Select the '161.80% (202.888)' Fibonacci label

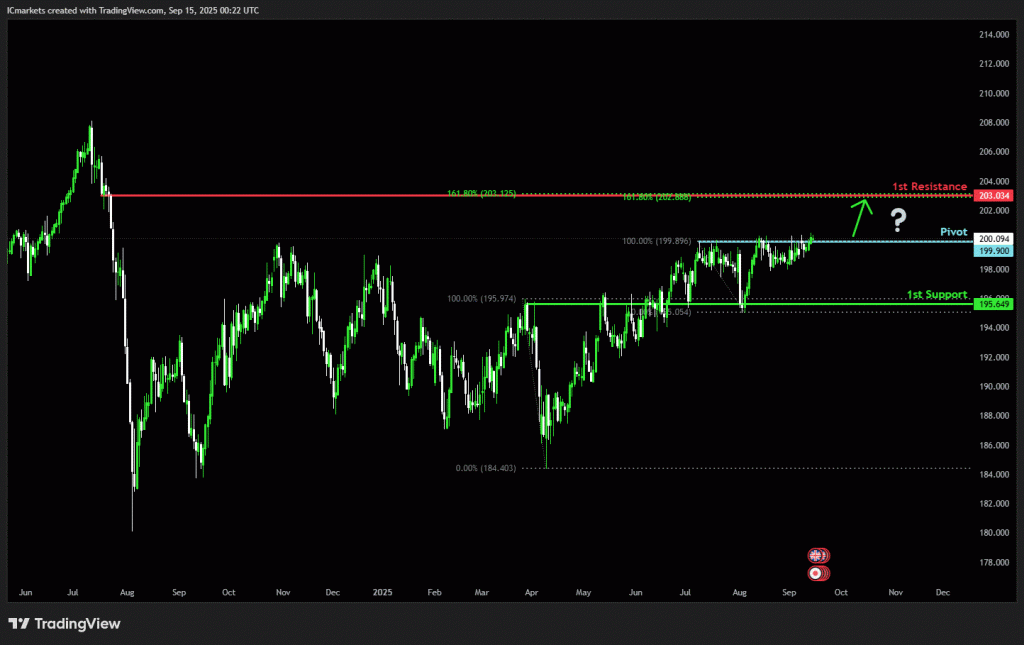tap(656, 197)
